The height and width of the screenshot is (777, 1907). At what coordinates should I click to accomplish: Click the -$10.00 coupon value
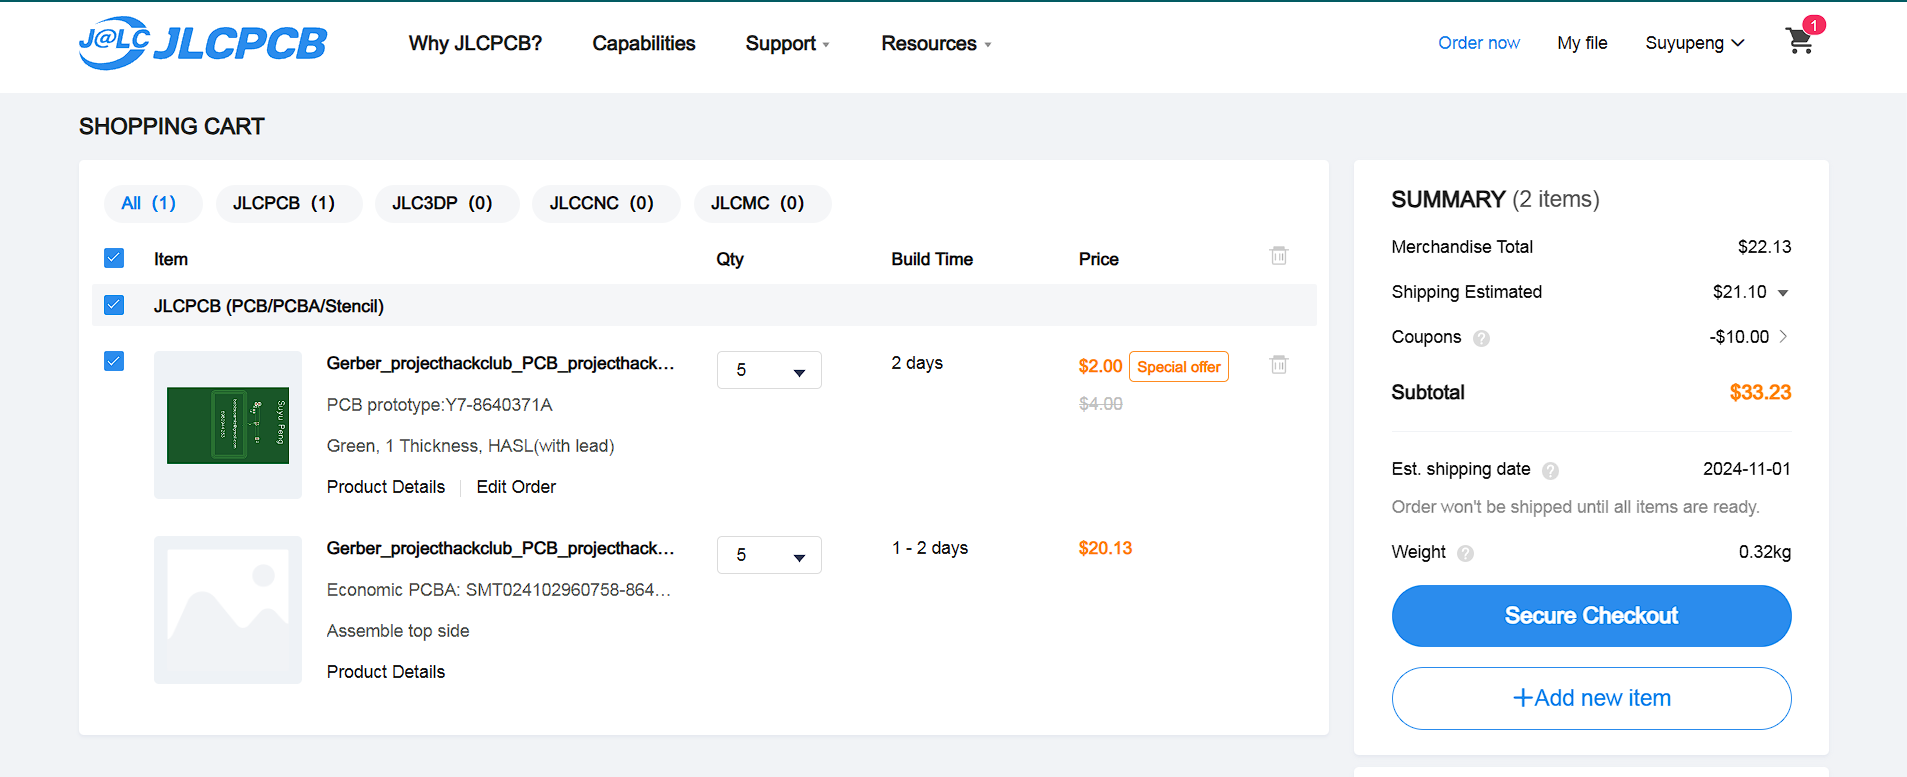[1739, 337]
